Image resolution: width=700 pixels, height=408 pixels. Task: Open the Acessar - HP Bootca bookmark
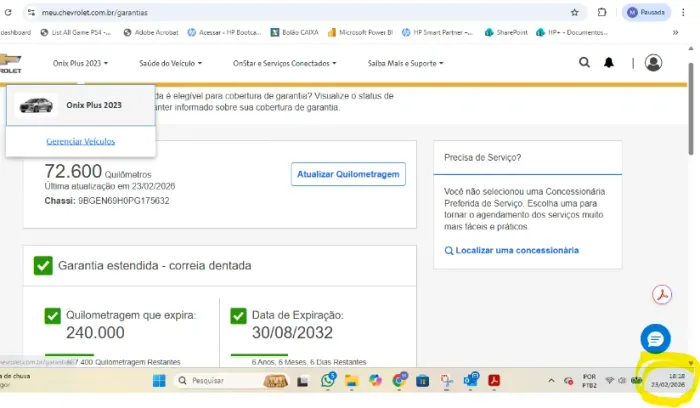coord(224,32)
